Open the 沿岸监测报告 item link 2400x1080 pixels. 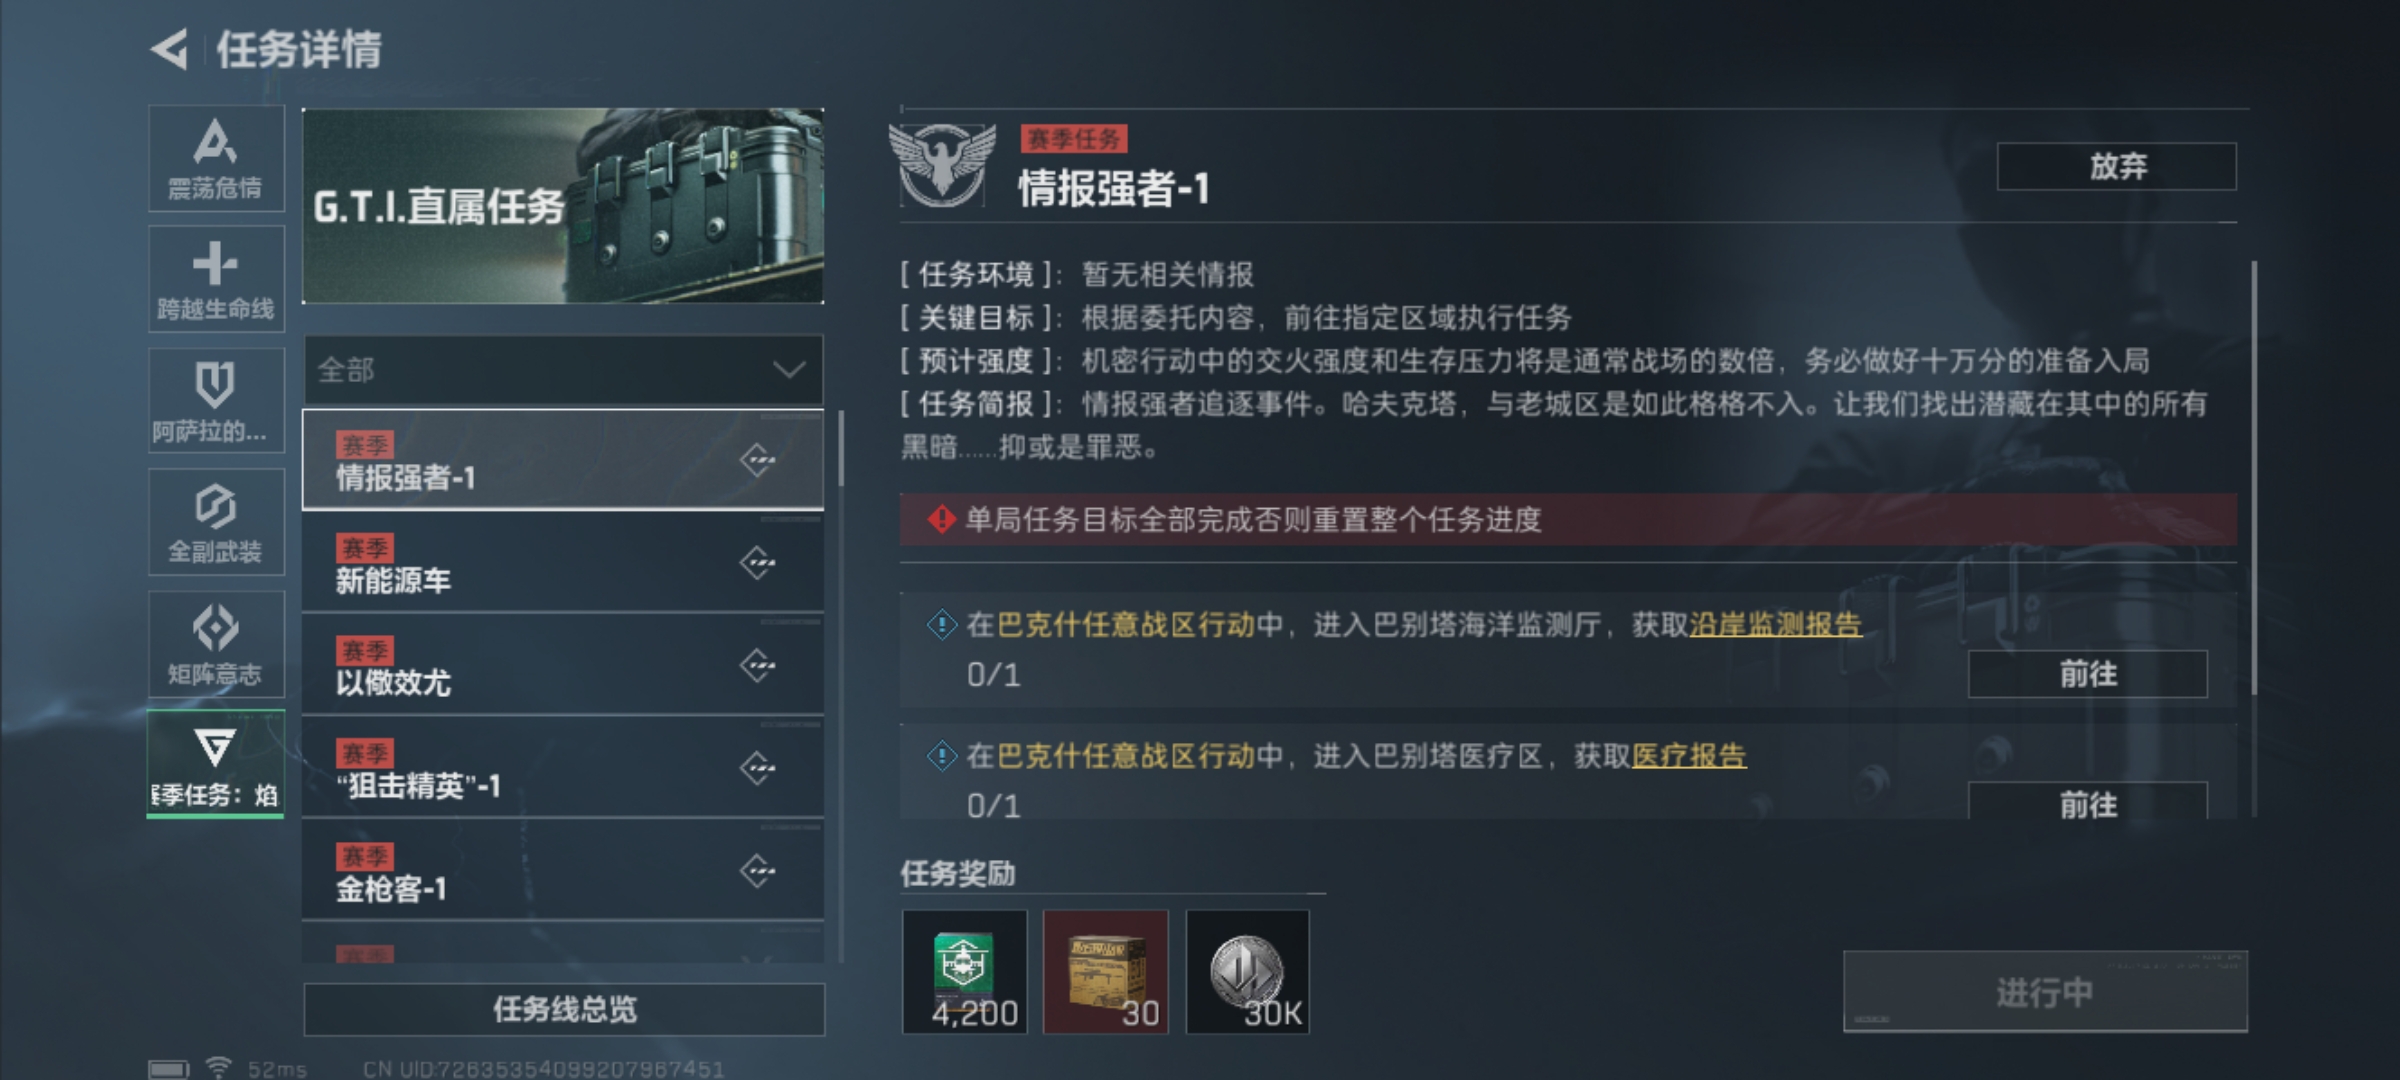[x=1775, y=625]
